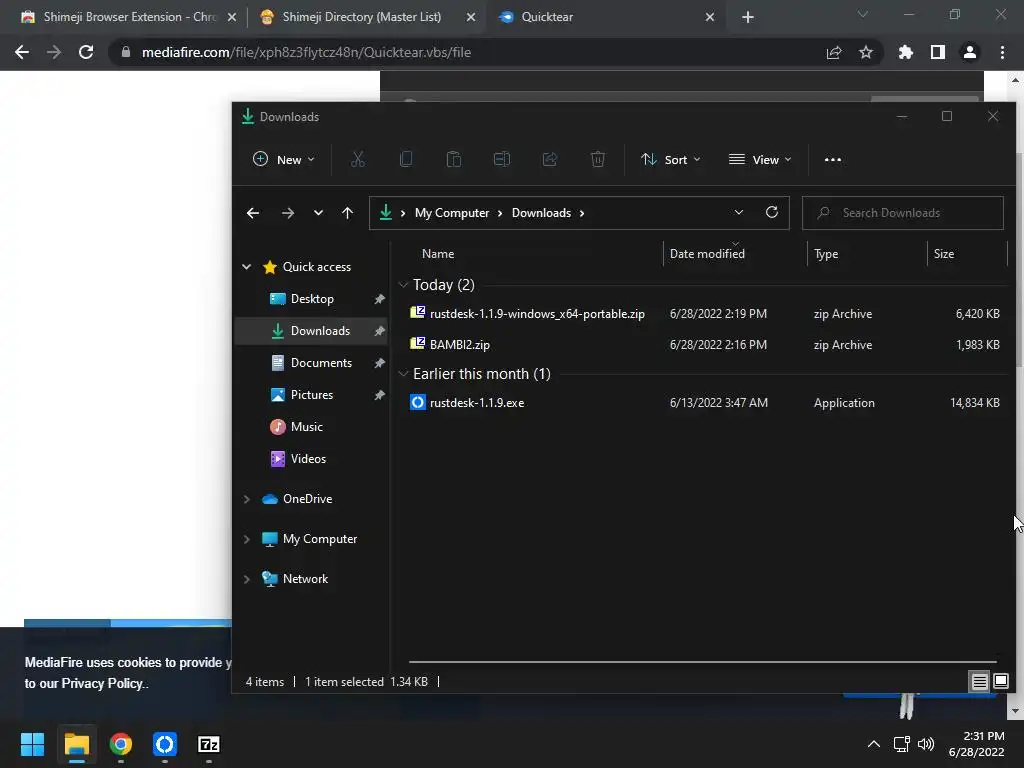Open the Windows Start menu
1024x768 pixels.
32,744
